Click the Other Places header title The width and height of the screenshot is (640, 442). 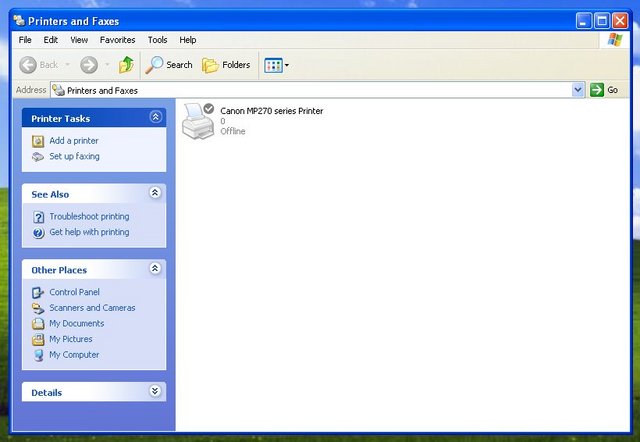(59, 270)
